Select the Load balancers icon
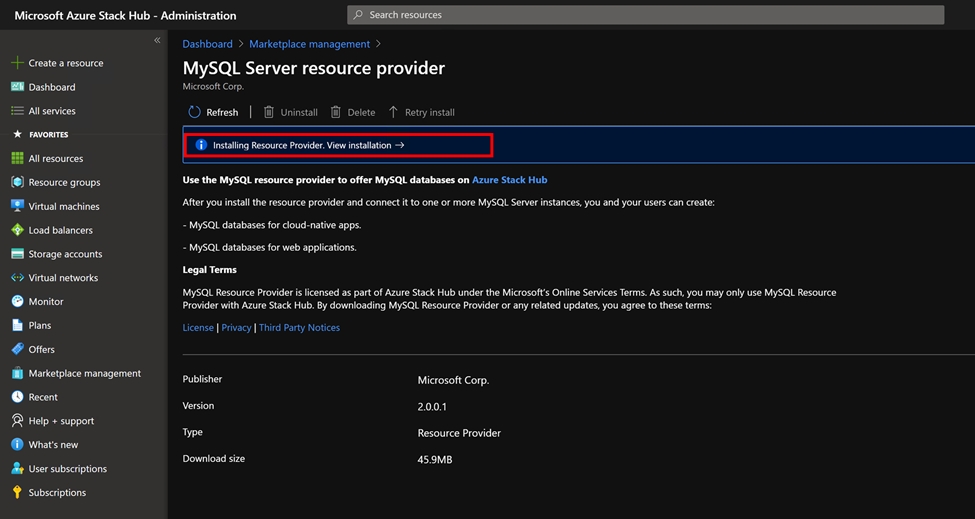Viewport: 975px width, 519px height. click(x=17, y=230)
